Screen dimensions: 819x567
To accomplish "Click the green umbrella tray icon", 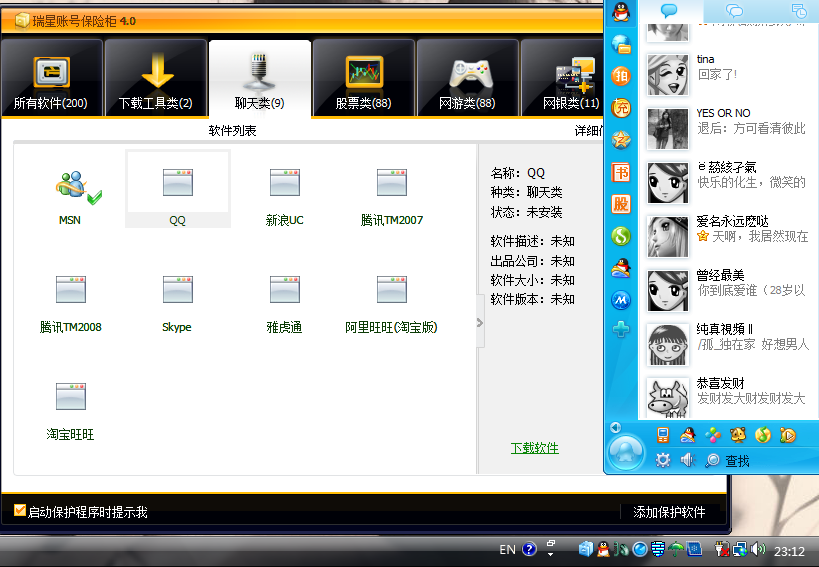I will [x=675, y=549].
